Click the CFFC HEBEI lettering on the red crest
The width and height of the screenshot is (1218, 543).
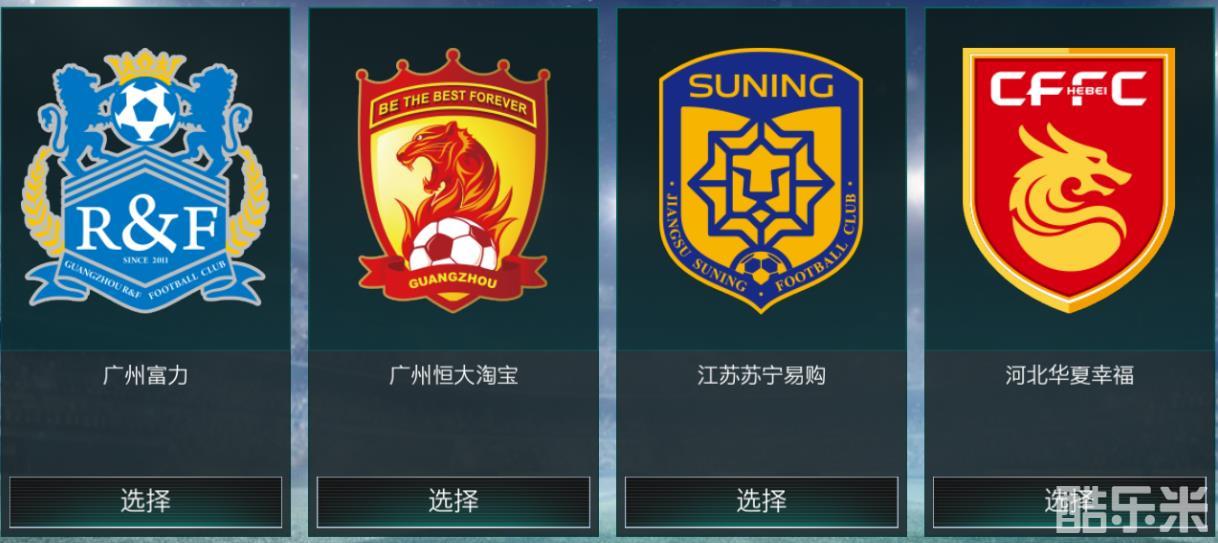[1068, 90]
